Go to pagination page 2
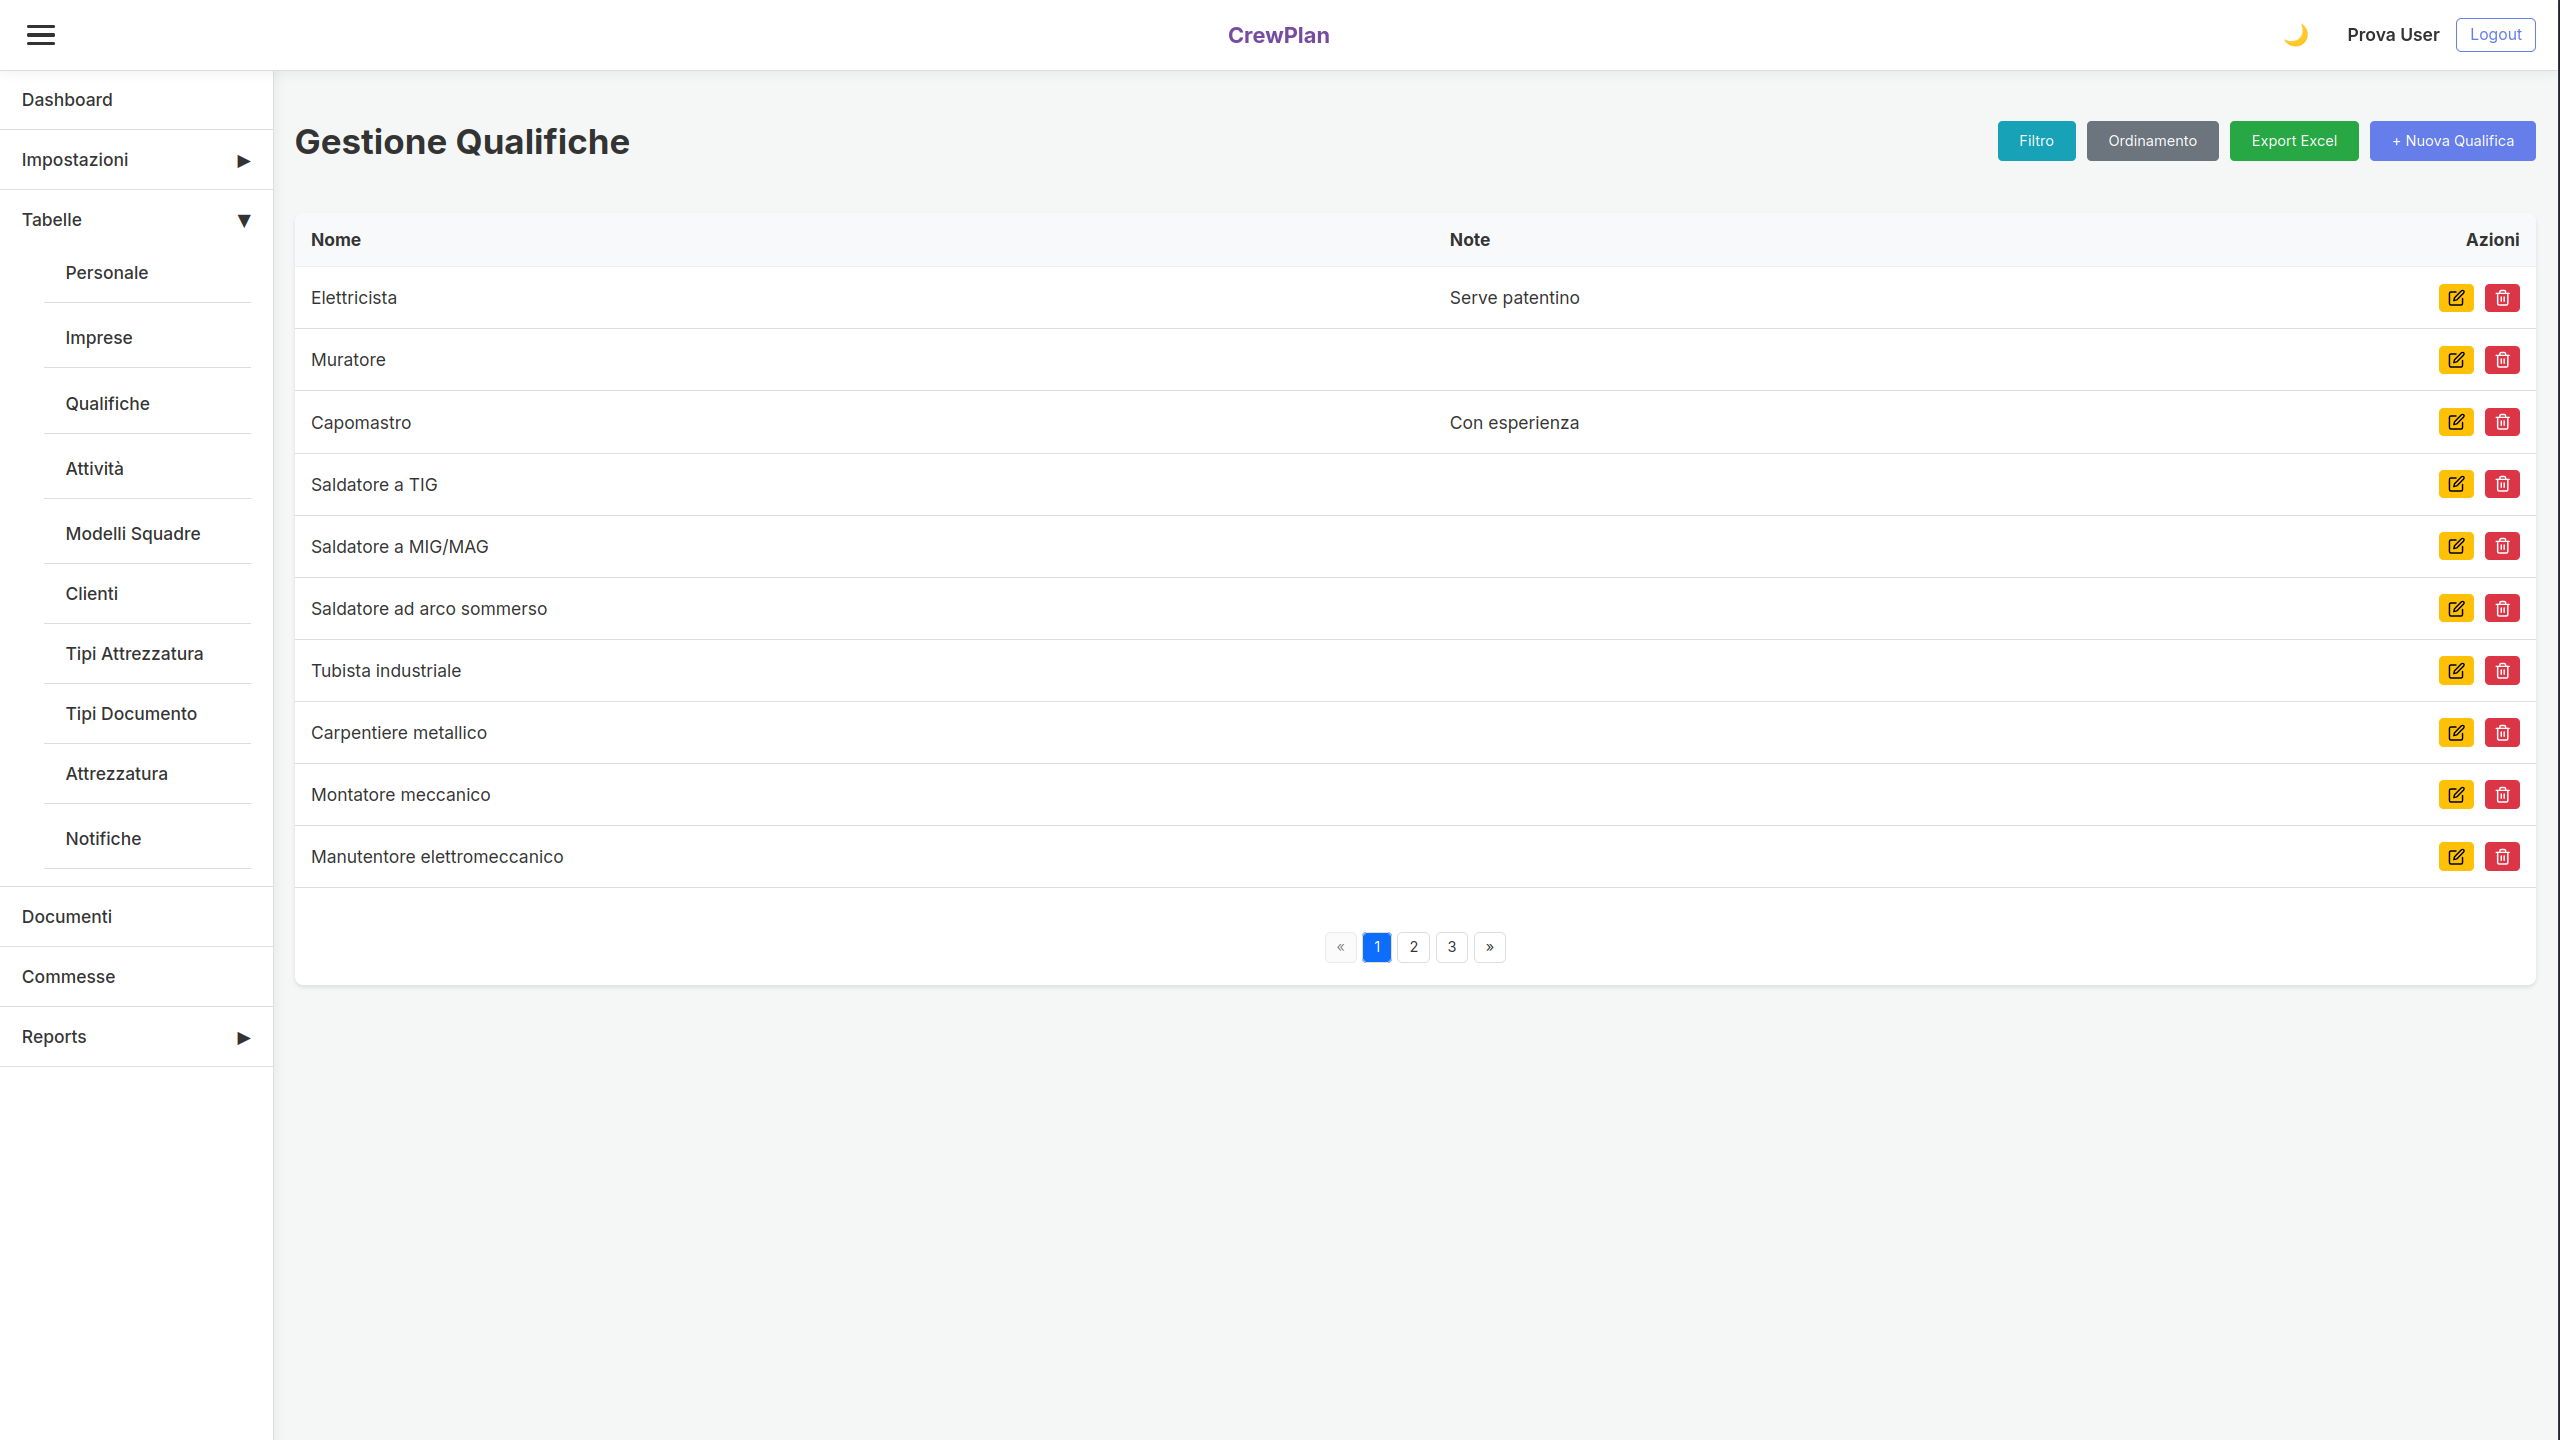 click(x=1413, y=947)
